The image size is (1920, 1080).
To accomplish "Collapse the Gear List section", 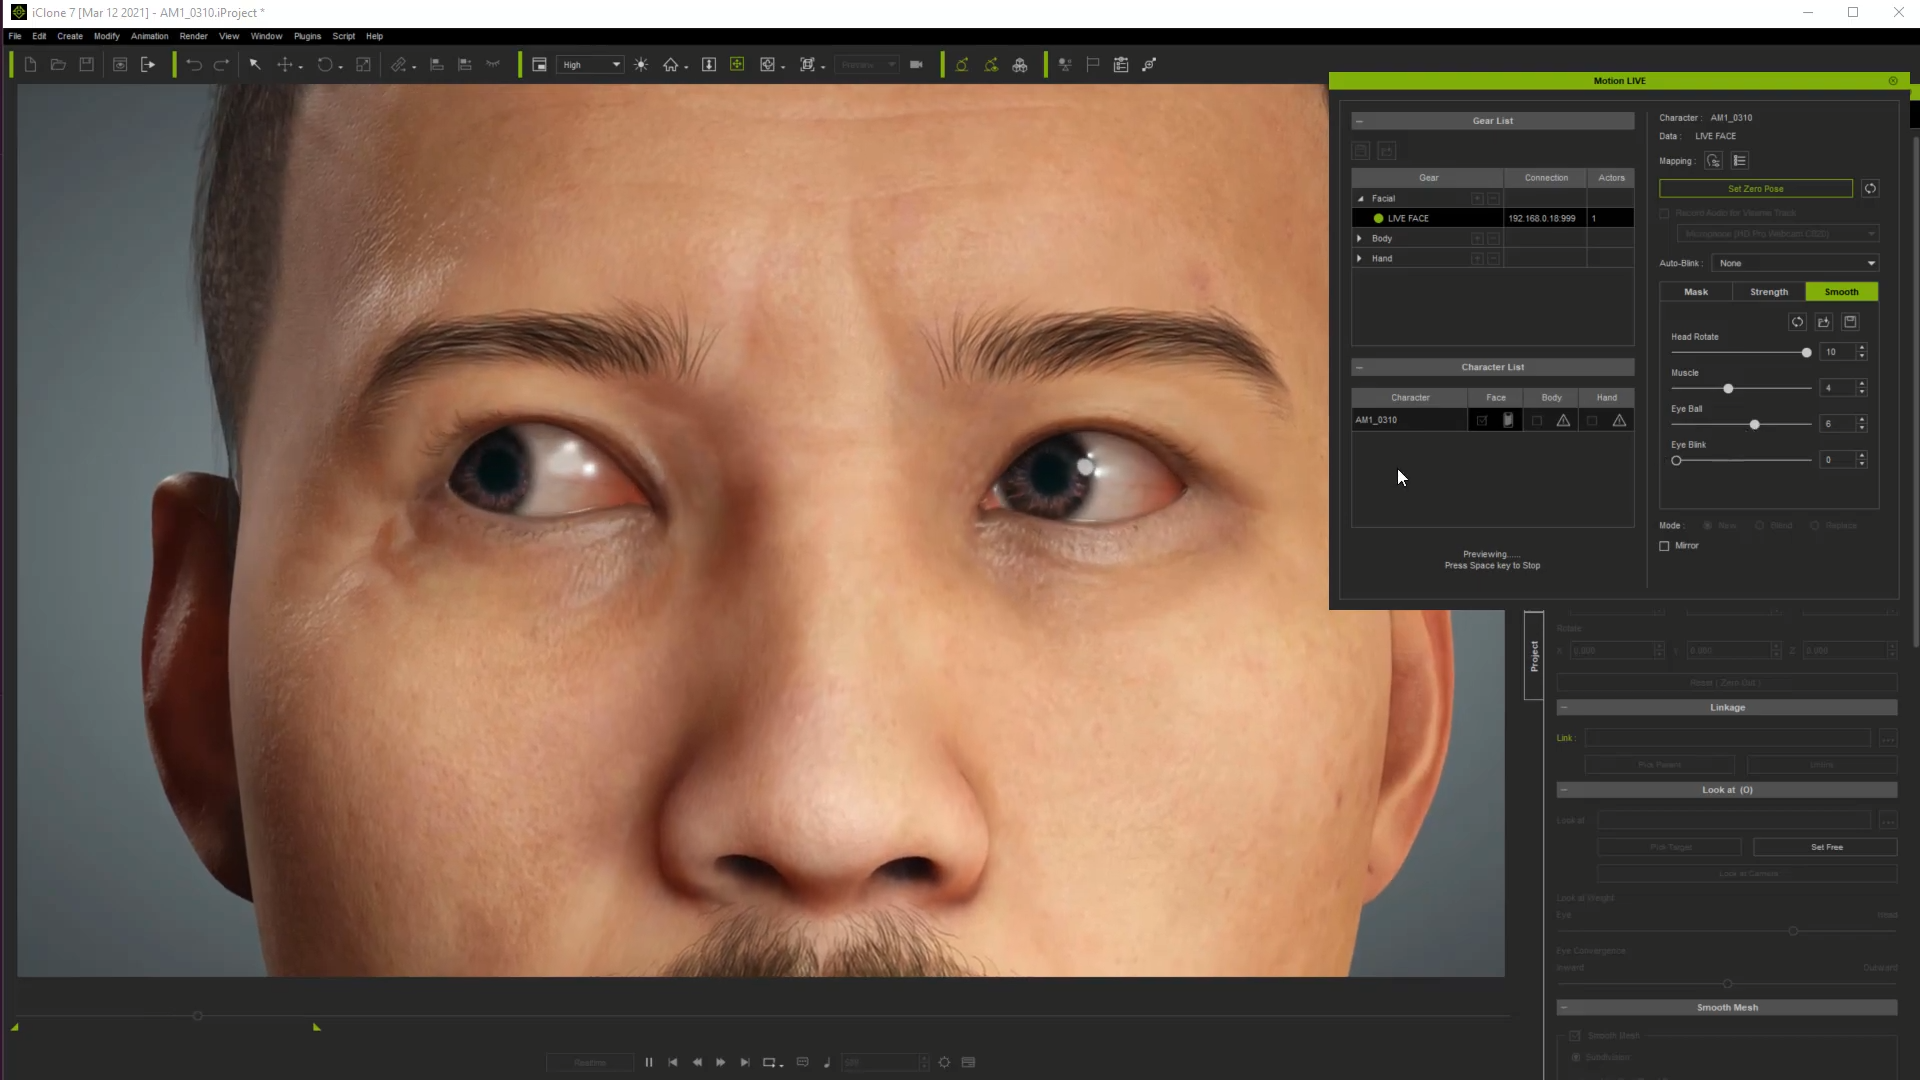I will (x=1359, y=121).
